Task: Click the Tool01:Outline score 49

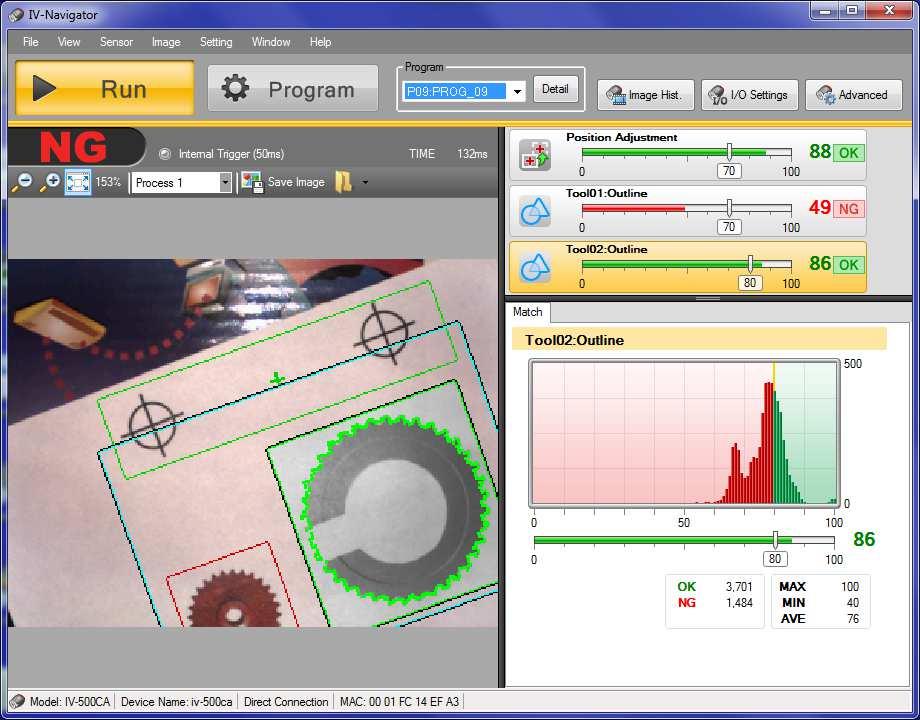Action: [820, 207]
